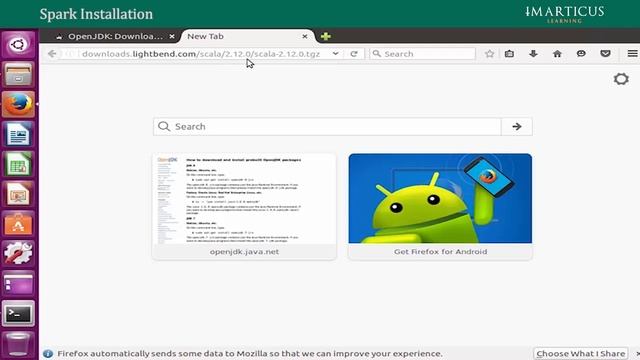This screenshot has height=360, width=640.
Task: Click the Get Firefox for Android caption
Action: (x=440, y=252)
